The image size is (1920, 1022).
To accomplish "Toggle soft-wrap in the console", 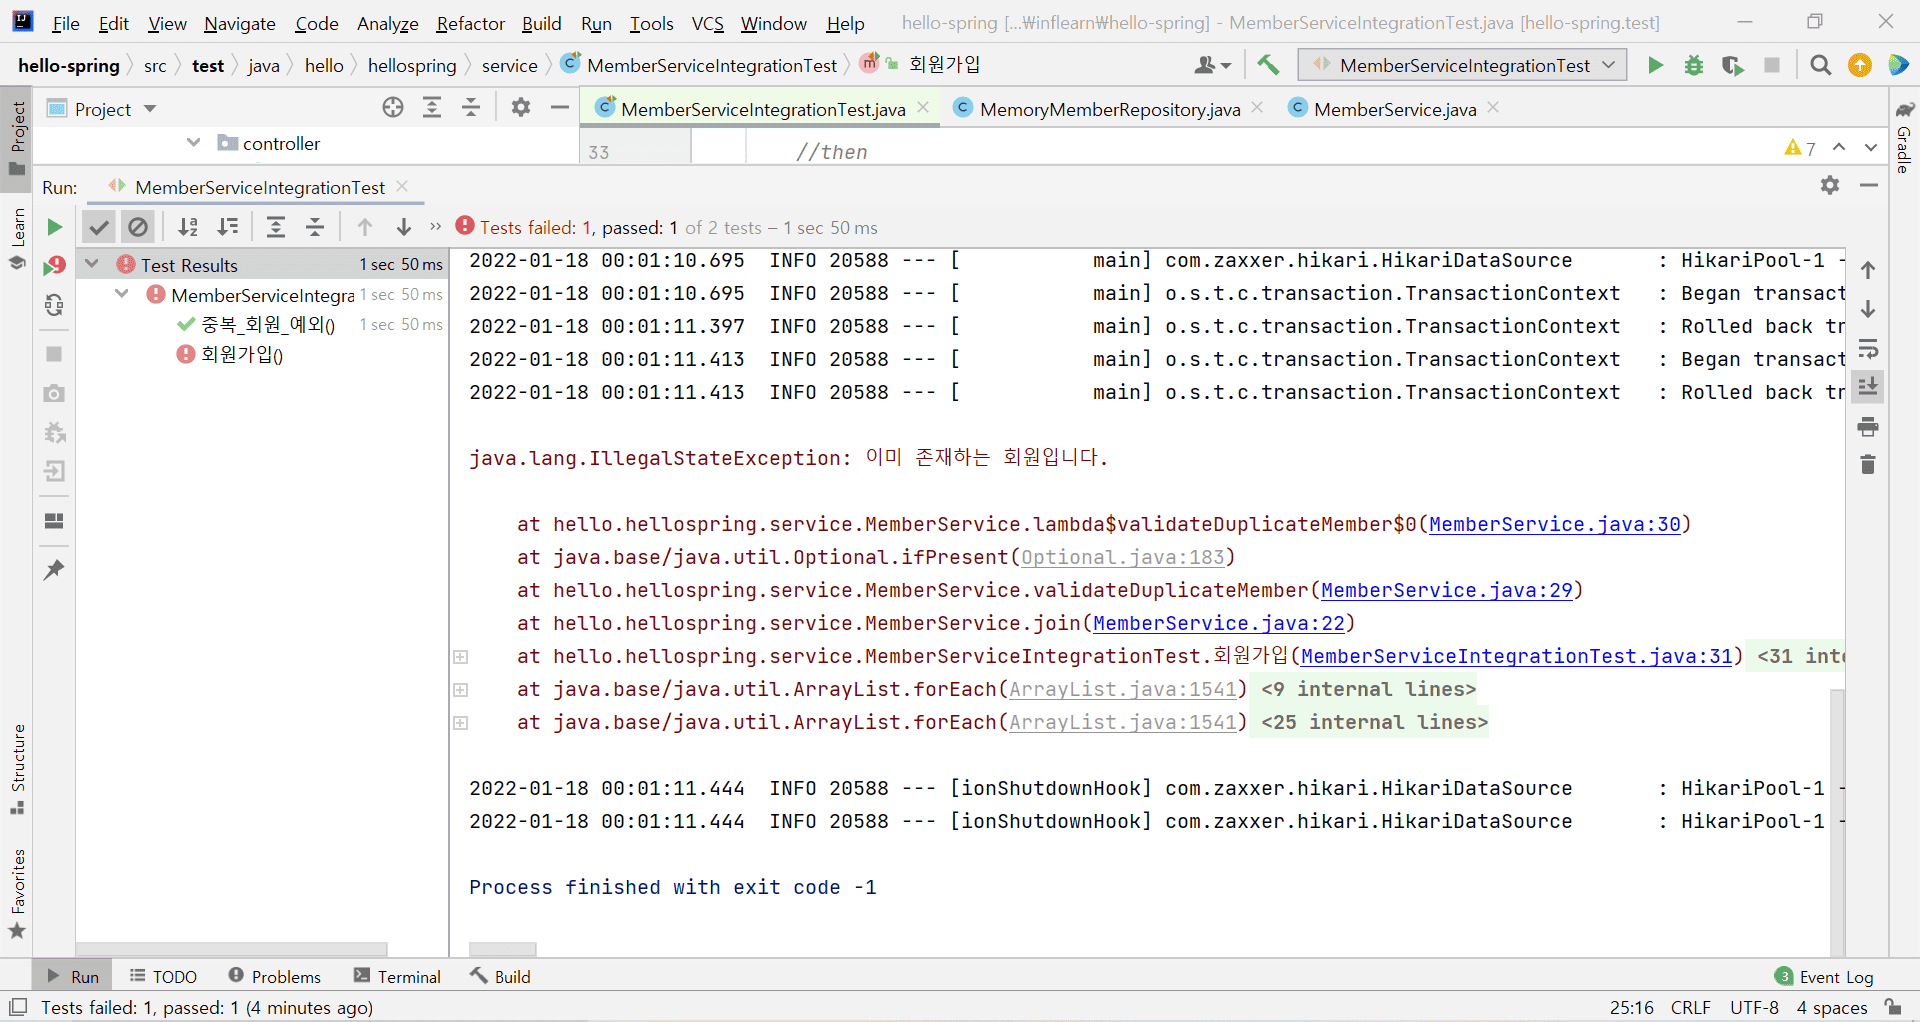I will [x=1868, y=349].
